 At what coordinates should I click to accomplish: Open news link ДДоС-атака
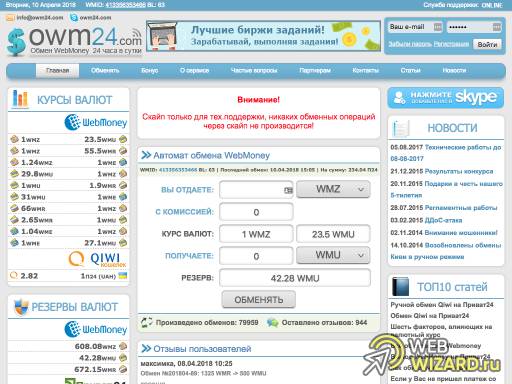(x=443, y=220)
